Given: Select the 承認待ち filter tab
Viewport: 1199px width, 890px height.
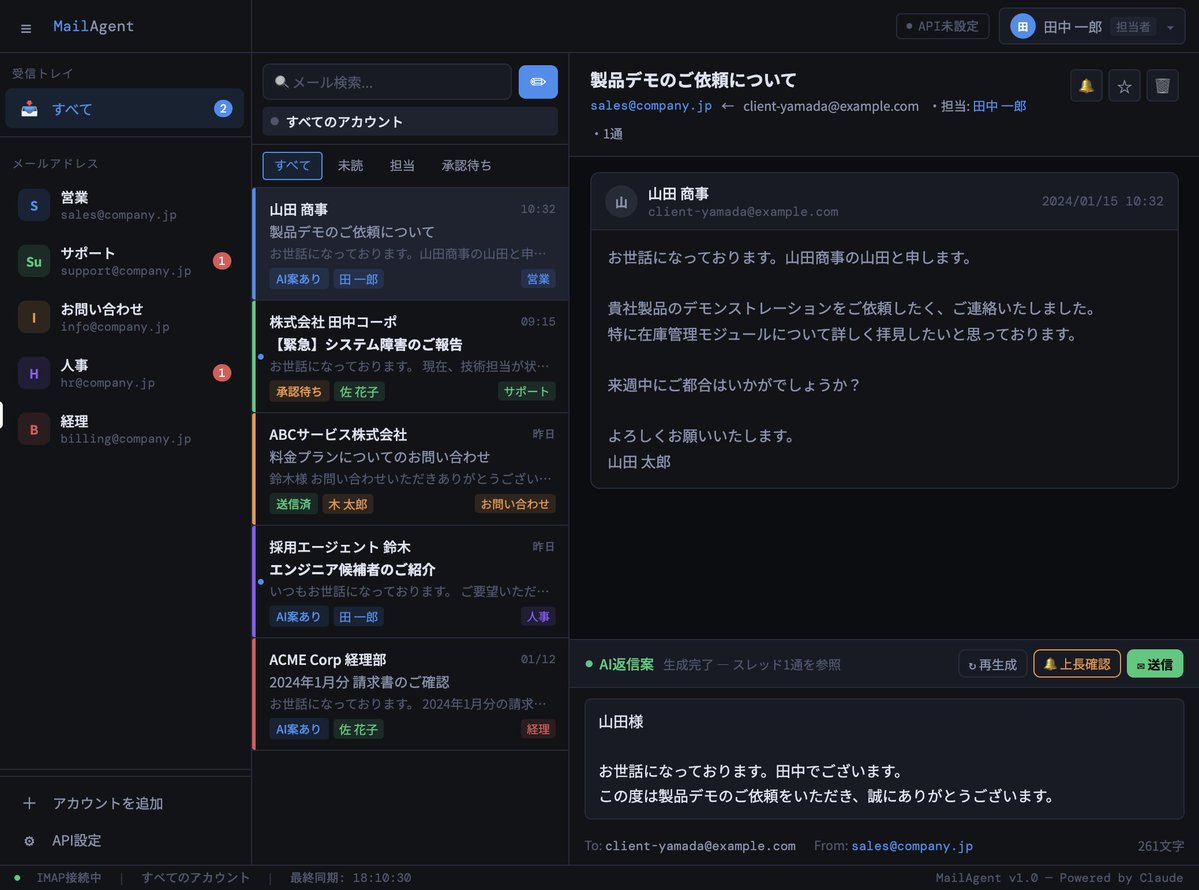Looking at the screenshot, I should pos(466,165).
